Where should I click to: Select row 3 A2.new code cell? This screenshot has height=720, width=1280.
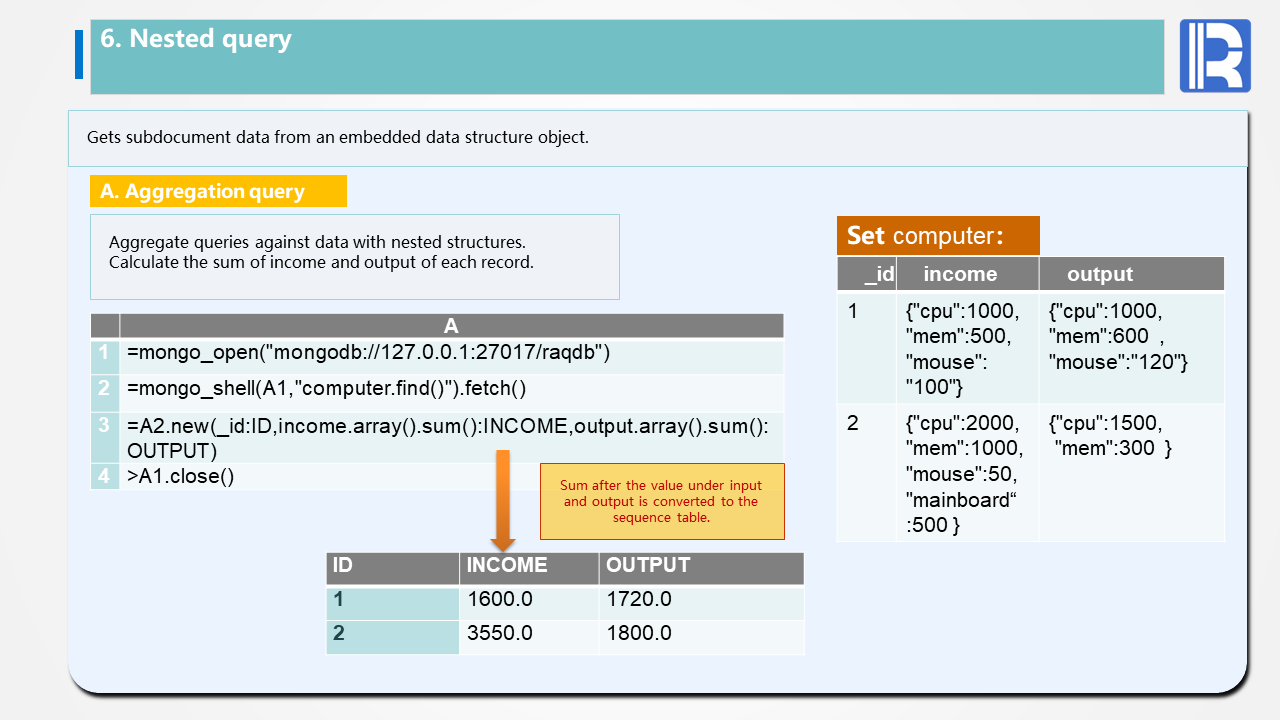click(x=452, y=438)
